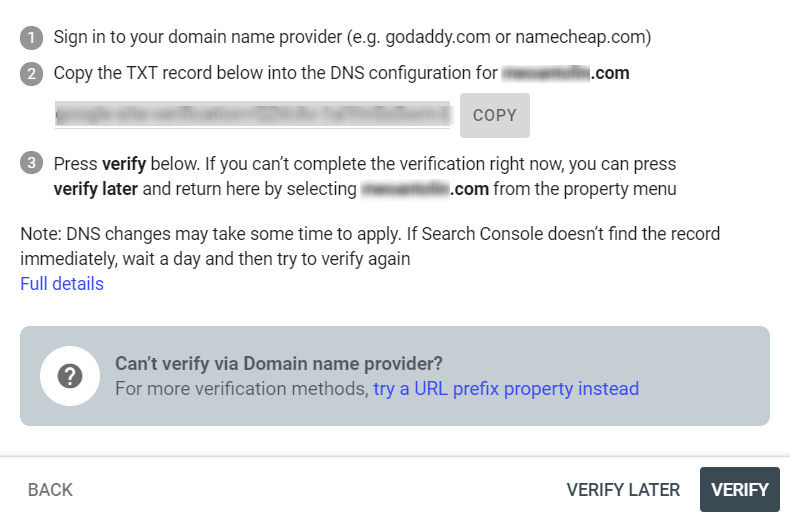Image resolution: width=790 pixels, height=518 pixels.
Task: Click the namecheap.com example text
Action: (580, 37)
